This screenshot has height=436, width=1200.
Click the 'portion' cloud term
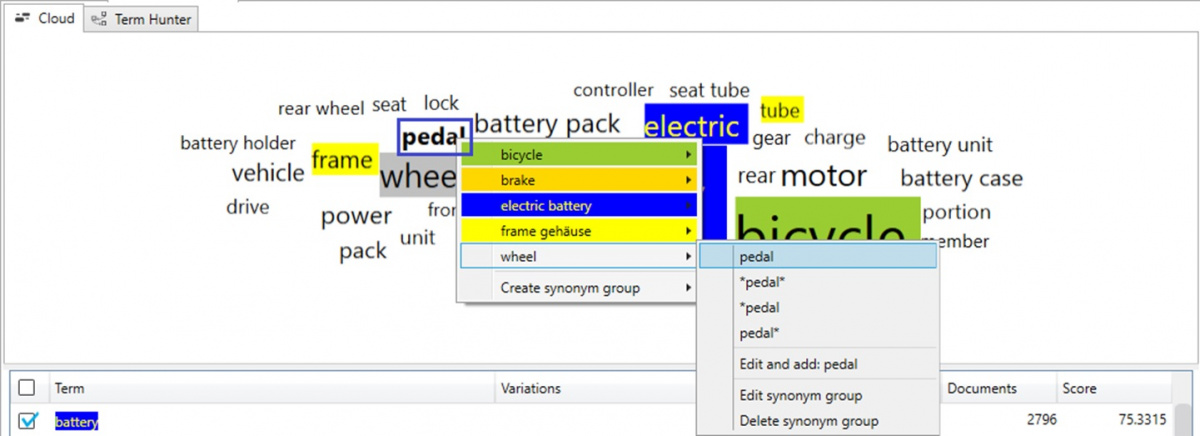(957, 212)
